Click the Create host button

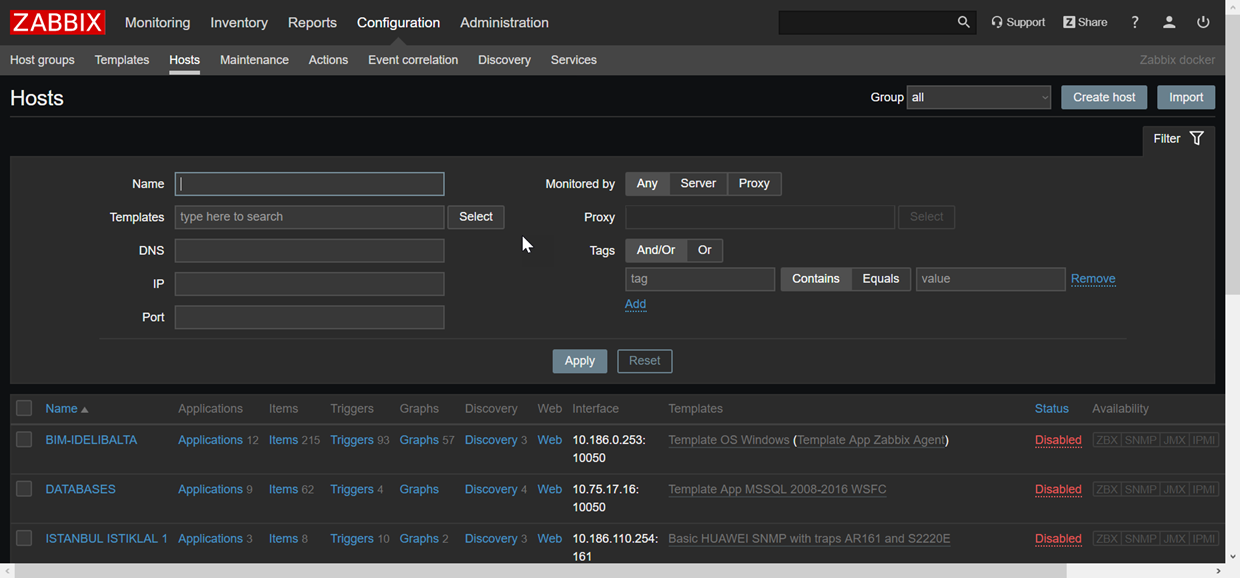[x=1104, y=97]
